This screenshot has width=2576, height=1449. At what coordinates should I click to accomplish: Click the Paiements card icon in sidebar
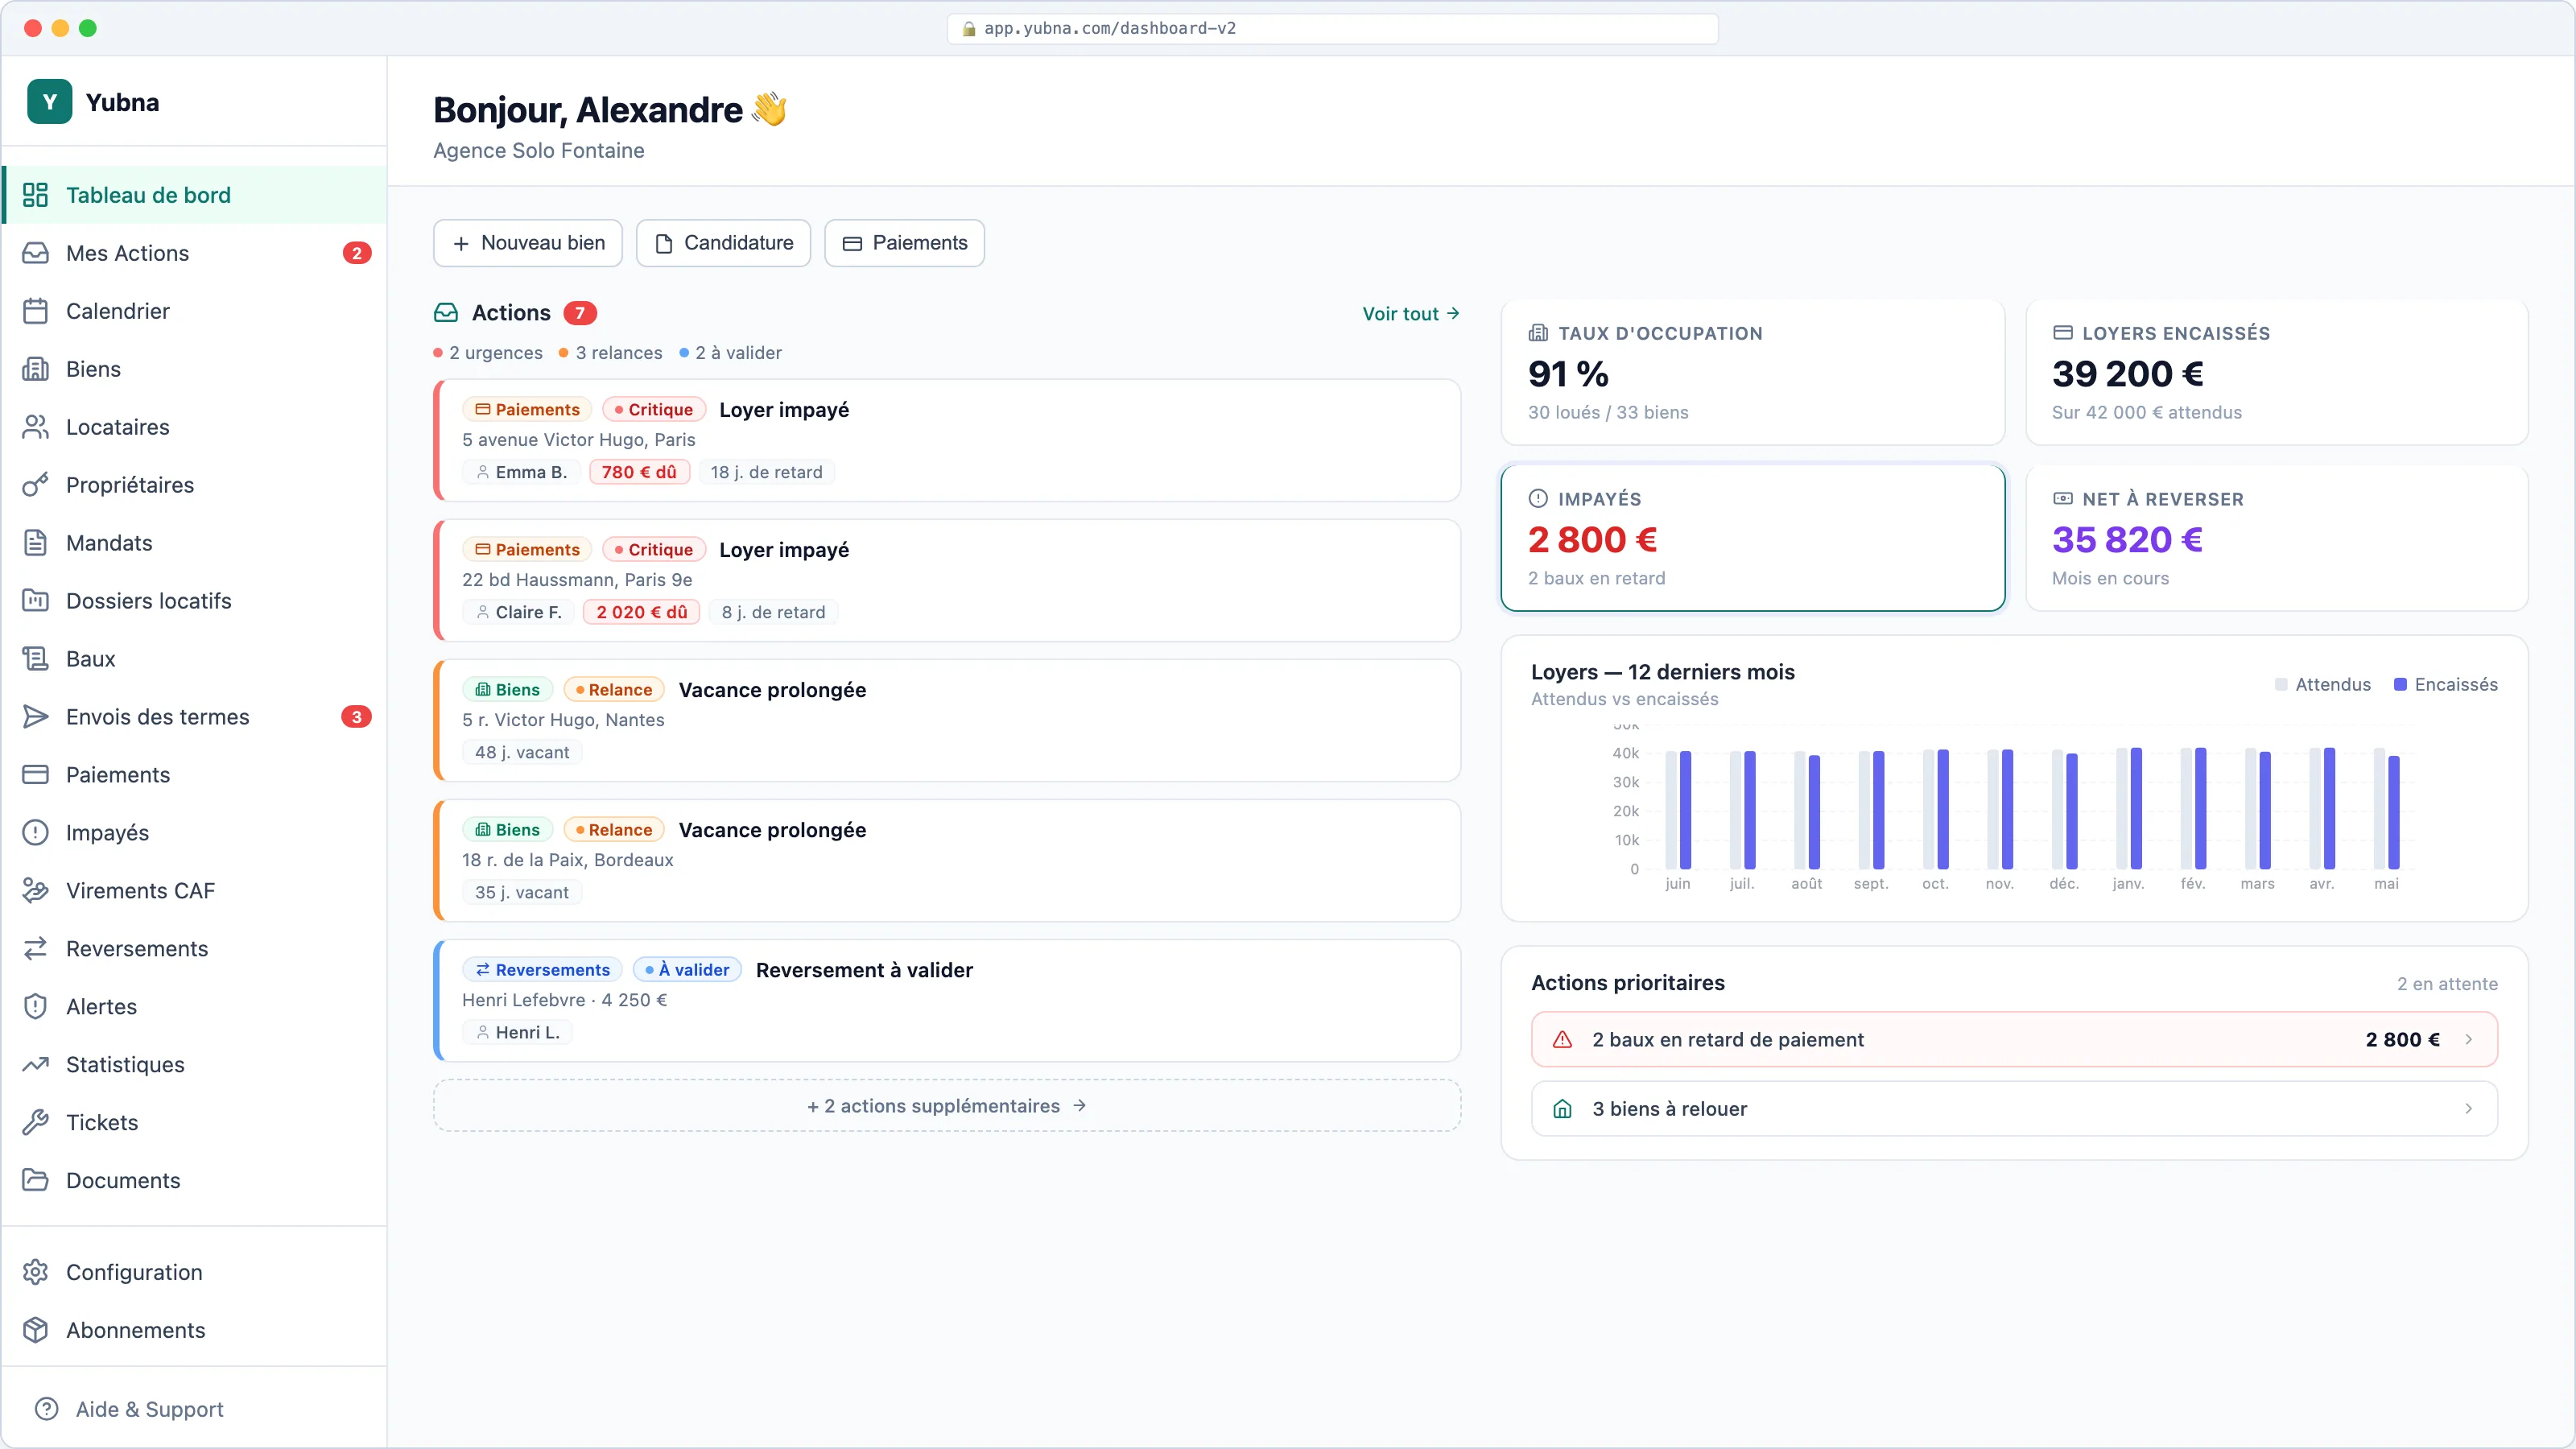[36, 775]
